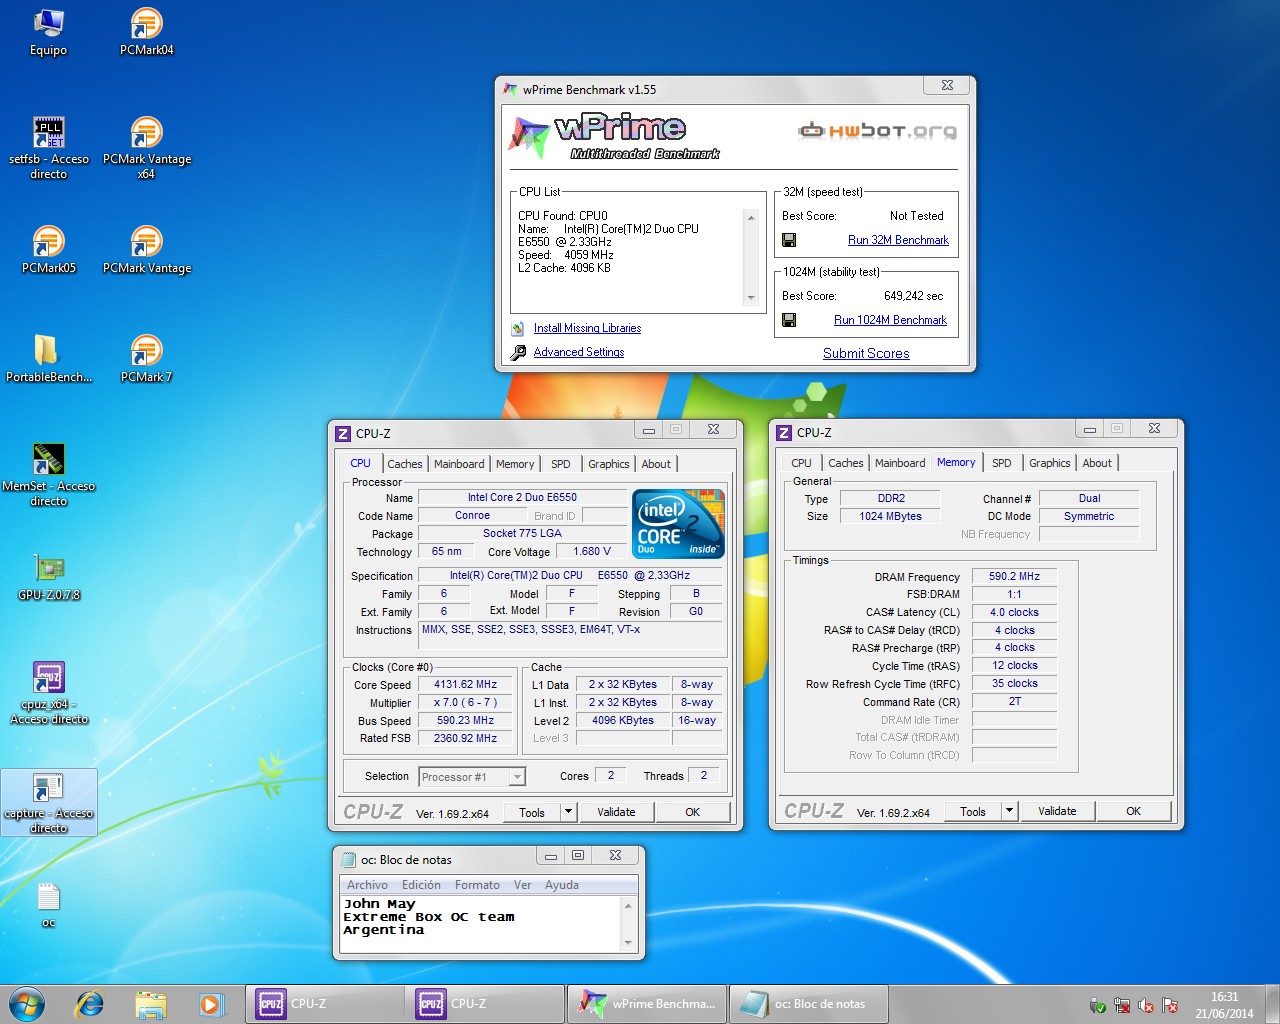The height and width of the screenshot is (1024, 1280).
Task: Open the PCMark Vantage desktop shortcut without x64
Action: click(146, 249)
